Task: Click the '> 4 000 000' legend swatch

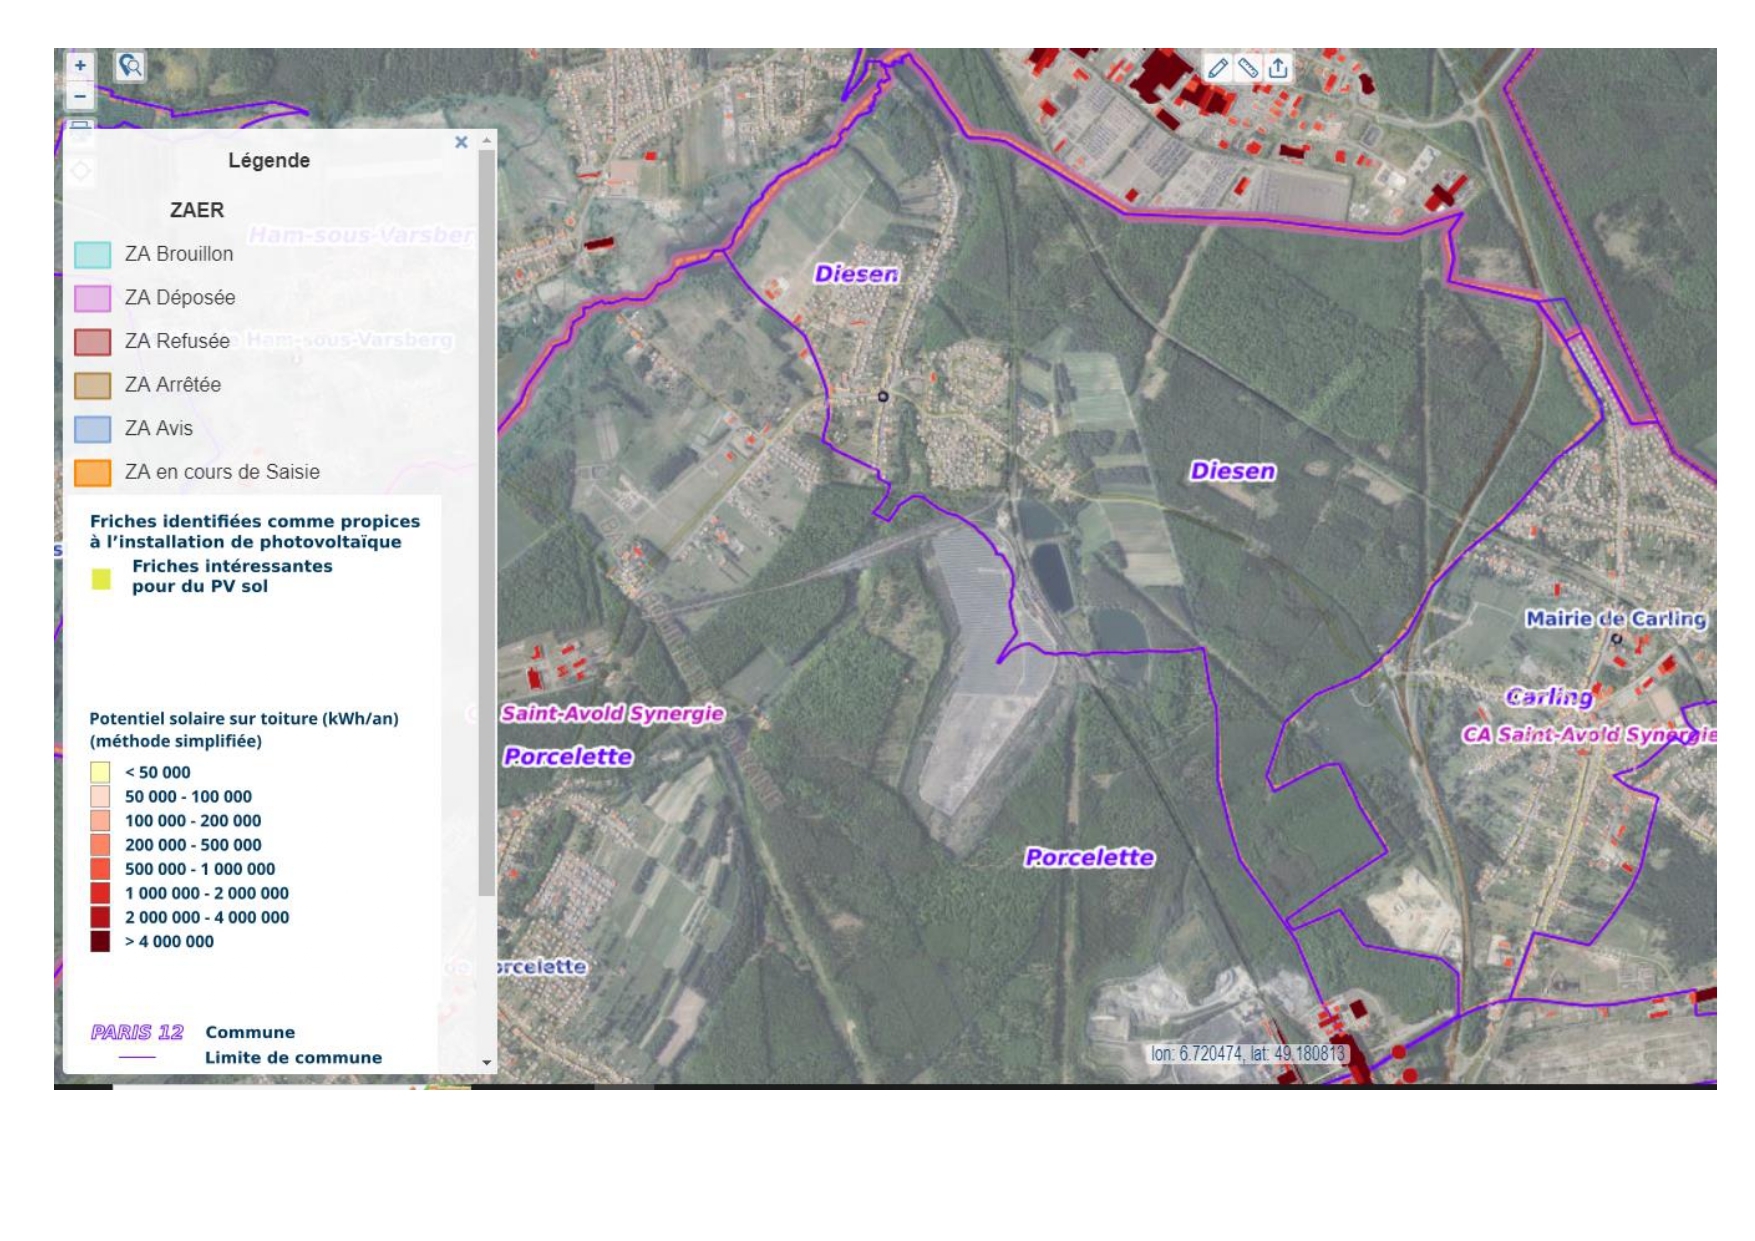Action: click(100, 941)
